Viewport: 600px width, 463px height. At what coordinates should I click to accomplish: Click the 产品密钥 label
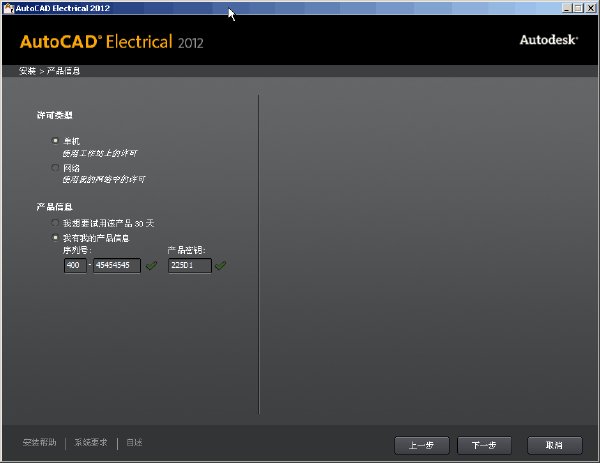tap(186, 250)
